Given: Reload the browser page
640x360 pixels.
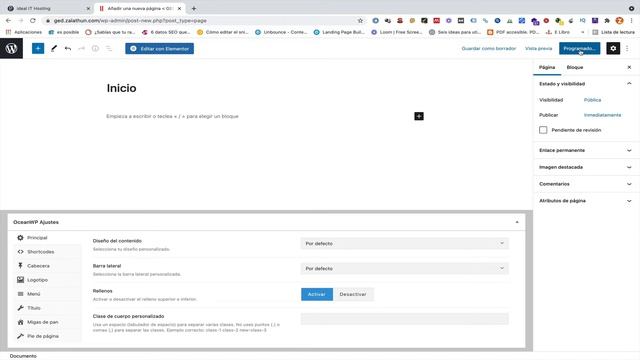Looking at the screenshot, I should [33, 20].
